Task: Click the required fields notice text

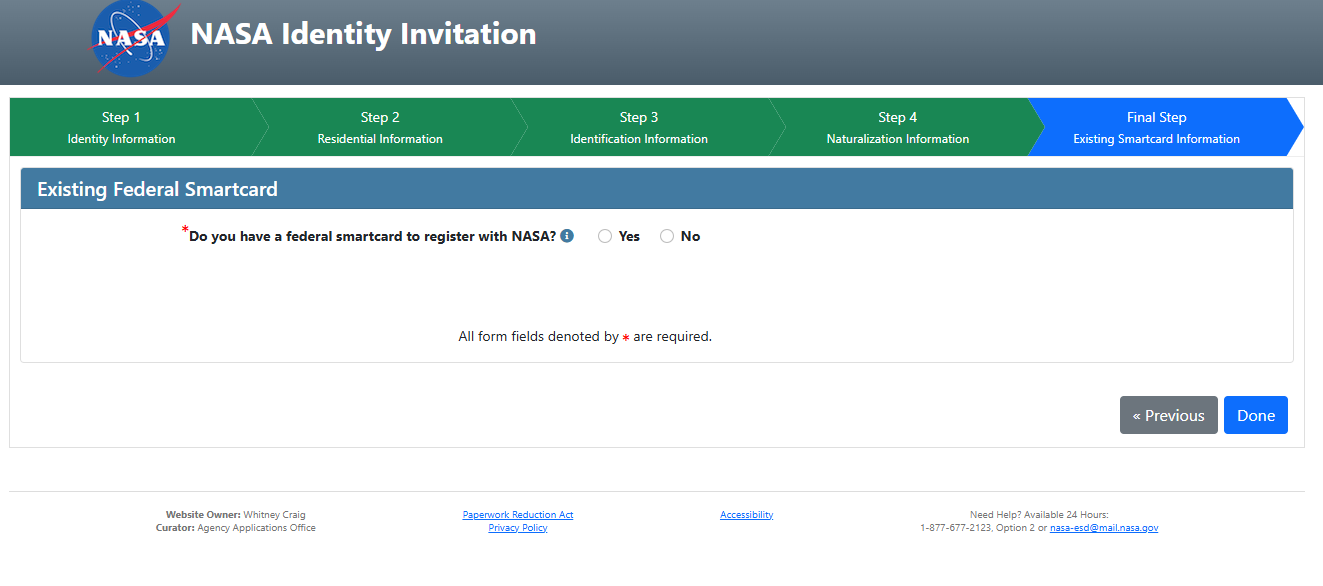Action: (585, 337)
